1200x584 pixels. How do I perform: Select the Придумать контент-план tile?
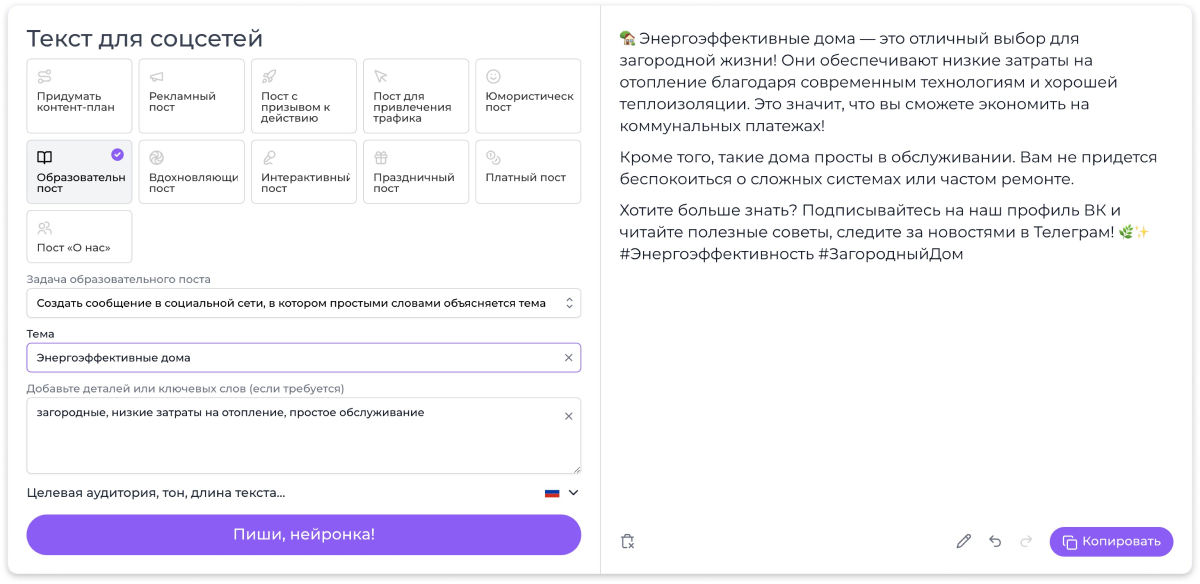pyautogui.click(x=79, y=96)
